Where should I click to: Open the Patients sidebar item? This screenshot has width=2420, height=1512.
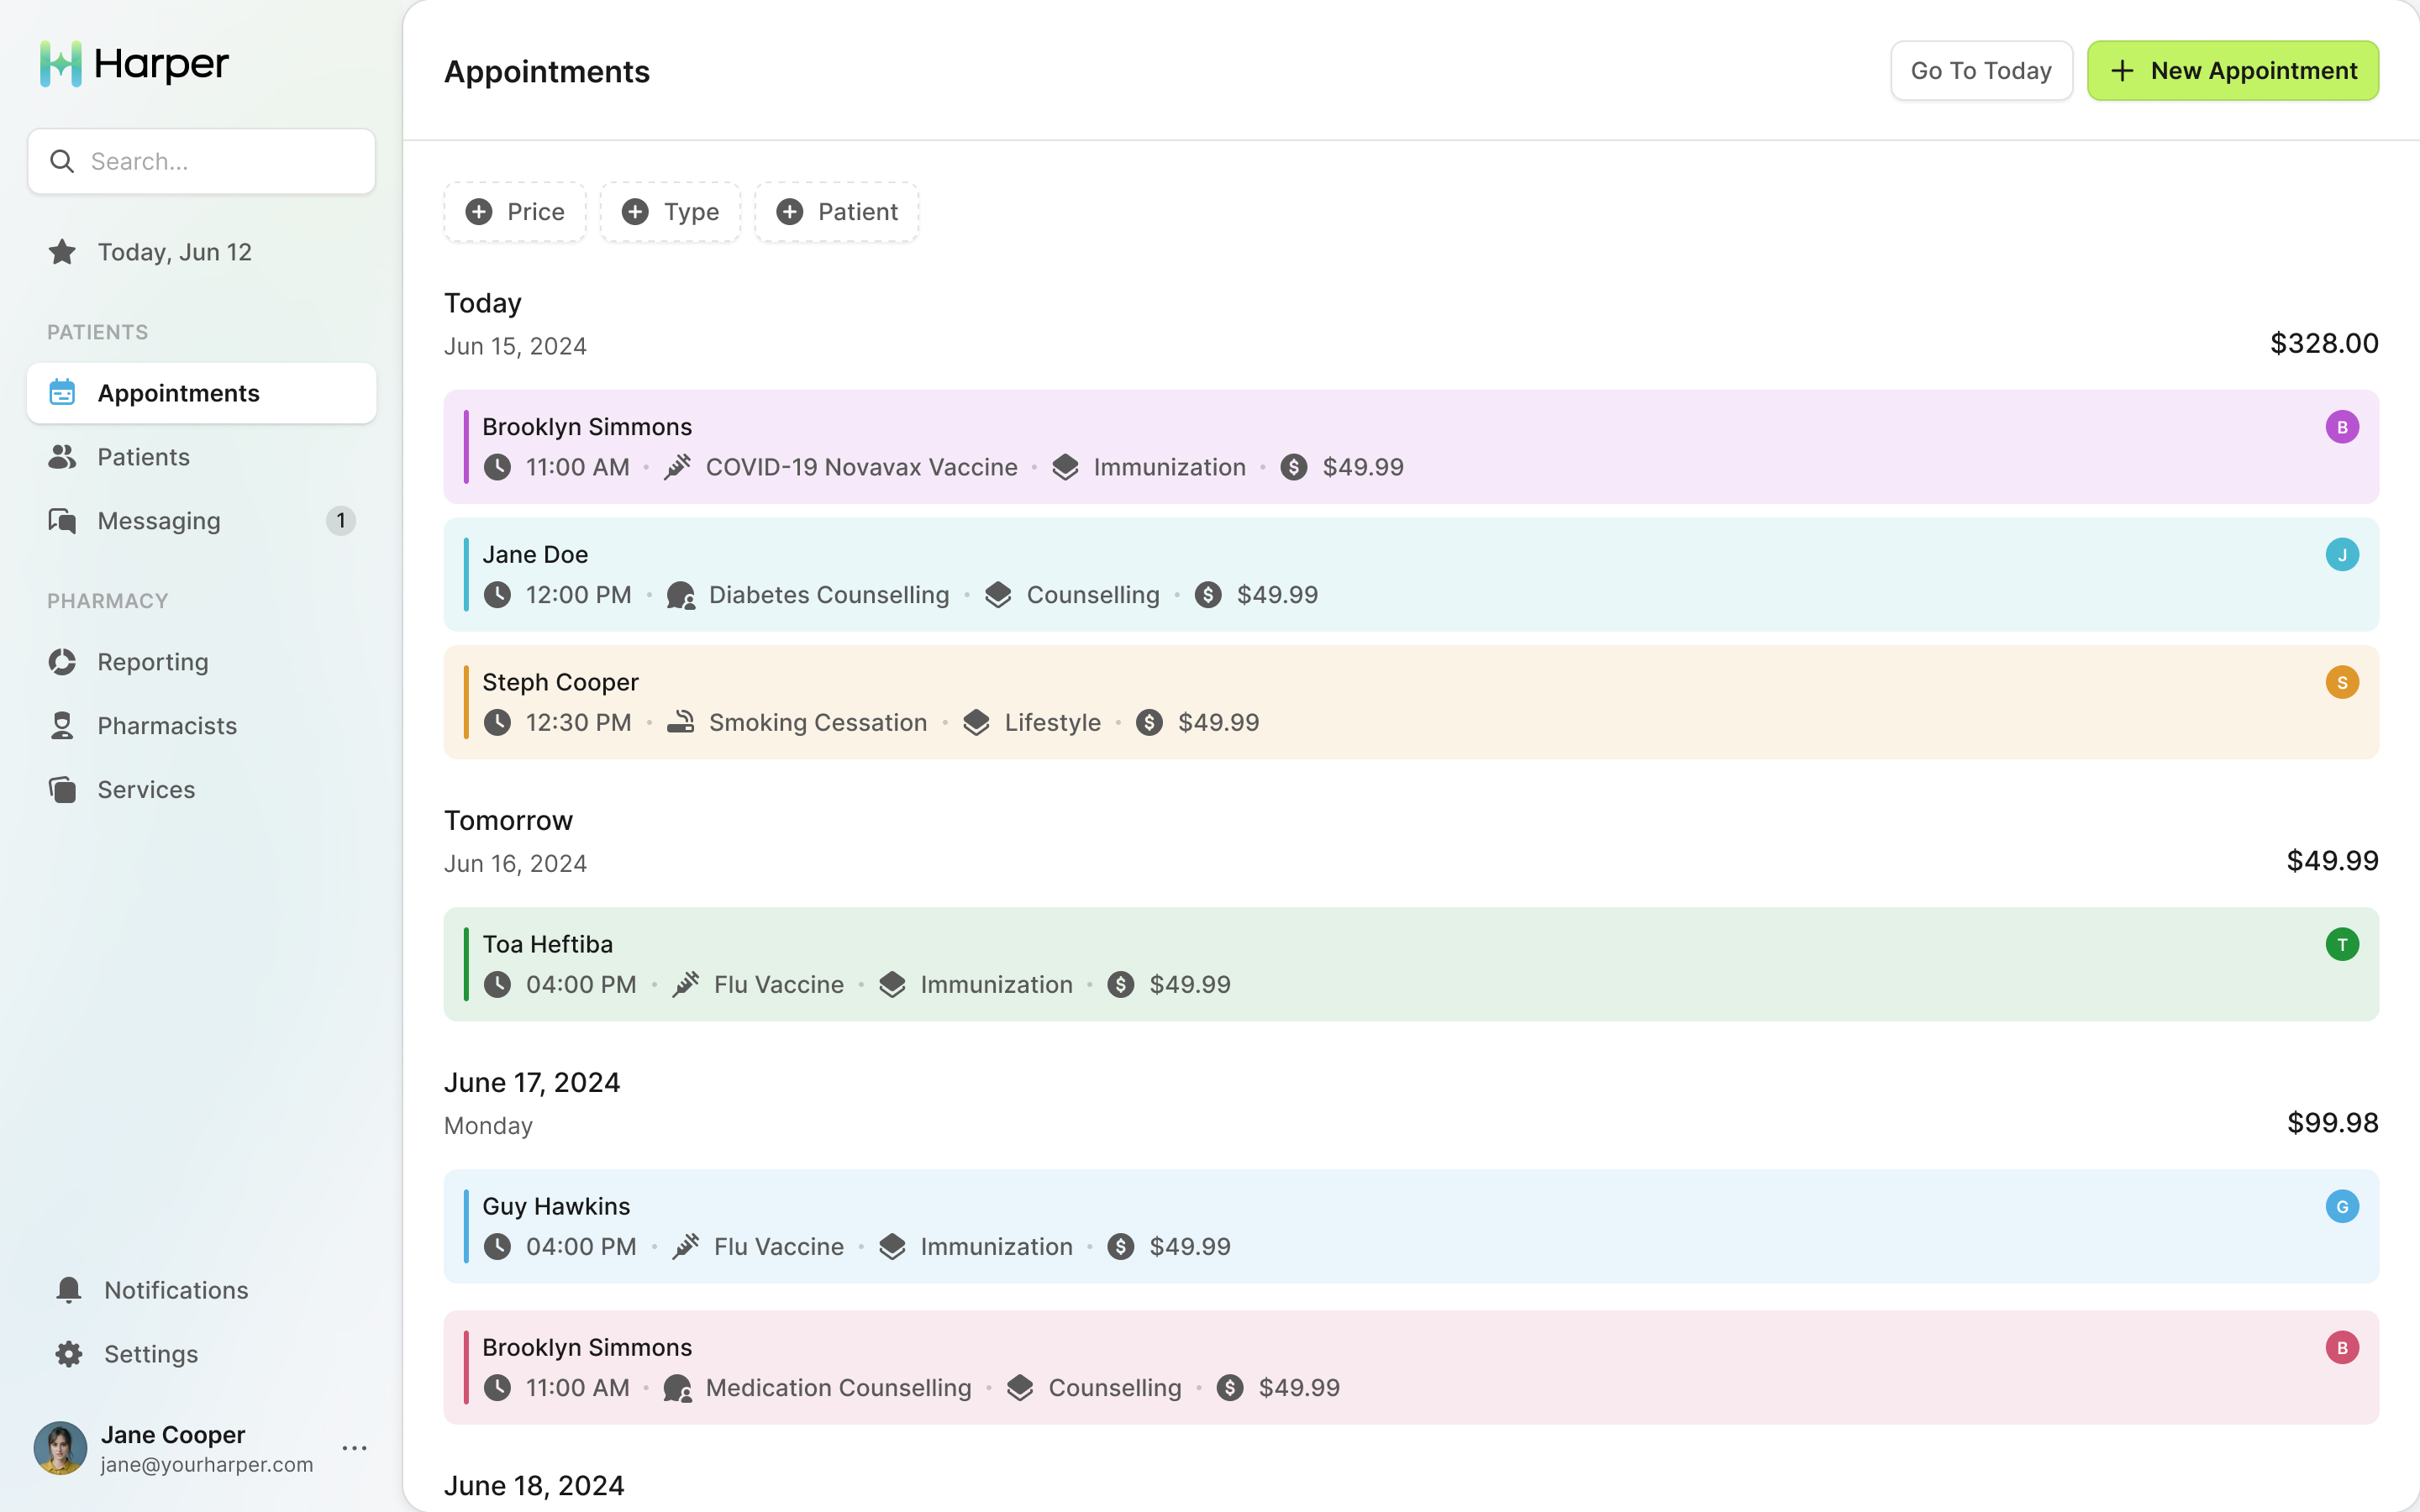click(202, 457)
